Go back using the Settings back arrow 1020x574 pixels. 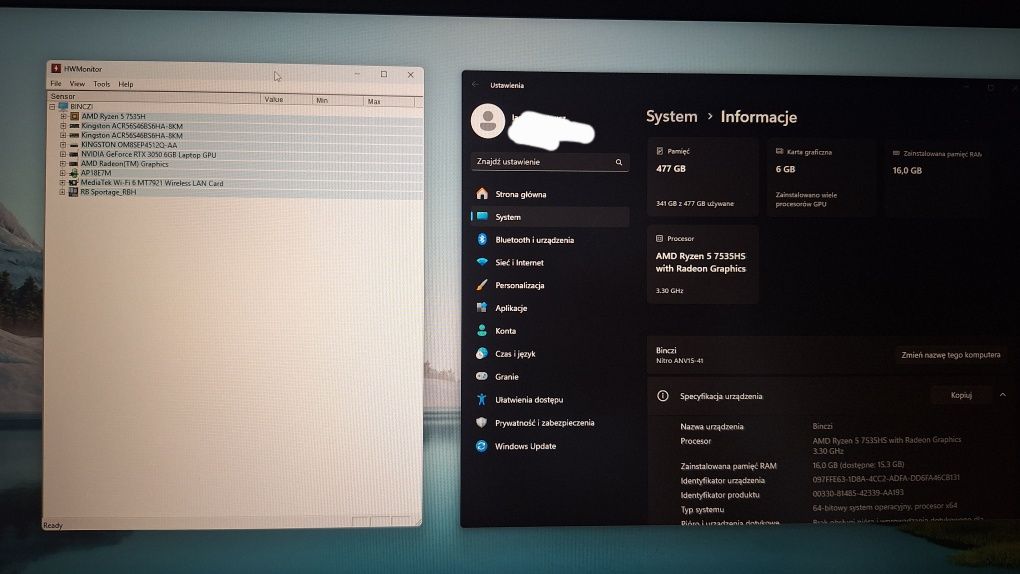pos(476,84)
